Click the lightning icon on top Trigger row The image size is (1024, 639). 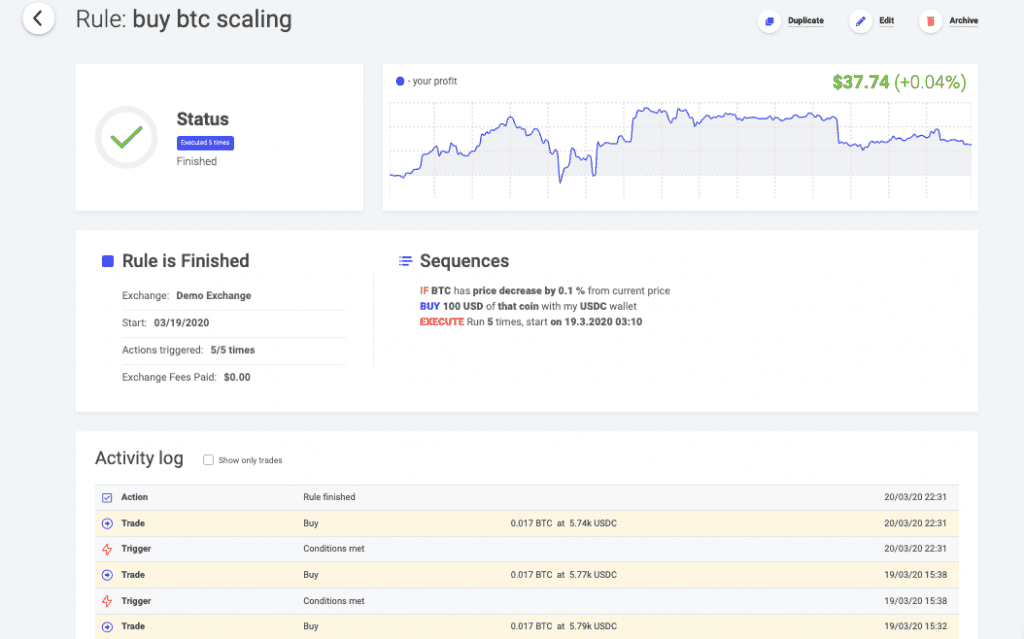pyautogui.click(x=107, y=548)
